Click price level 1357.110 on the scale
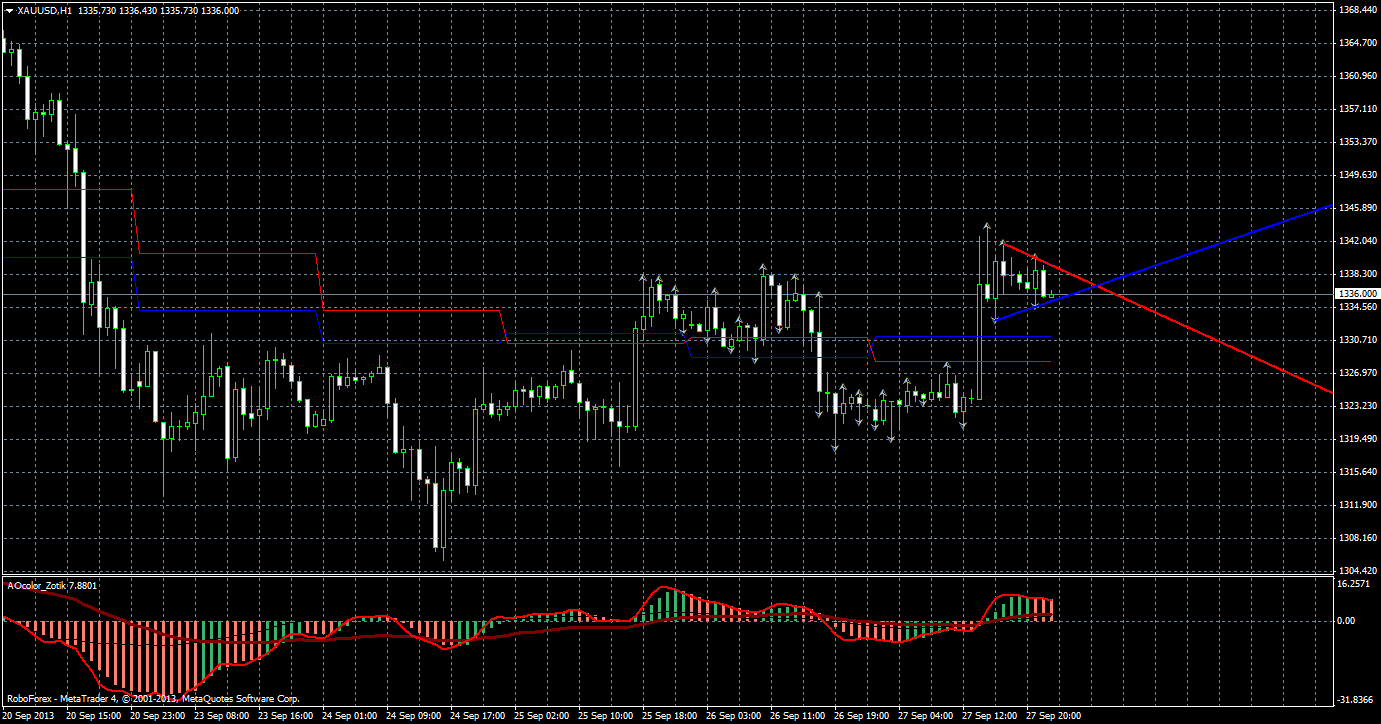Image resolution: width=1381 pixels, height=724 pixels. coord(1356,109)
